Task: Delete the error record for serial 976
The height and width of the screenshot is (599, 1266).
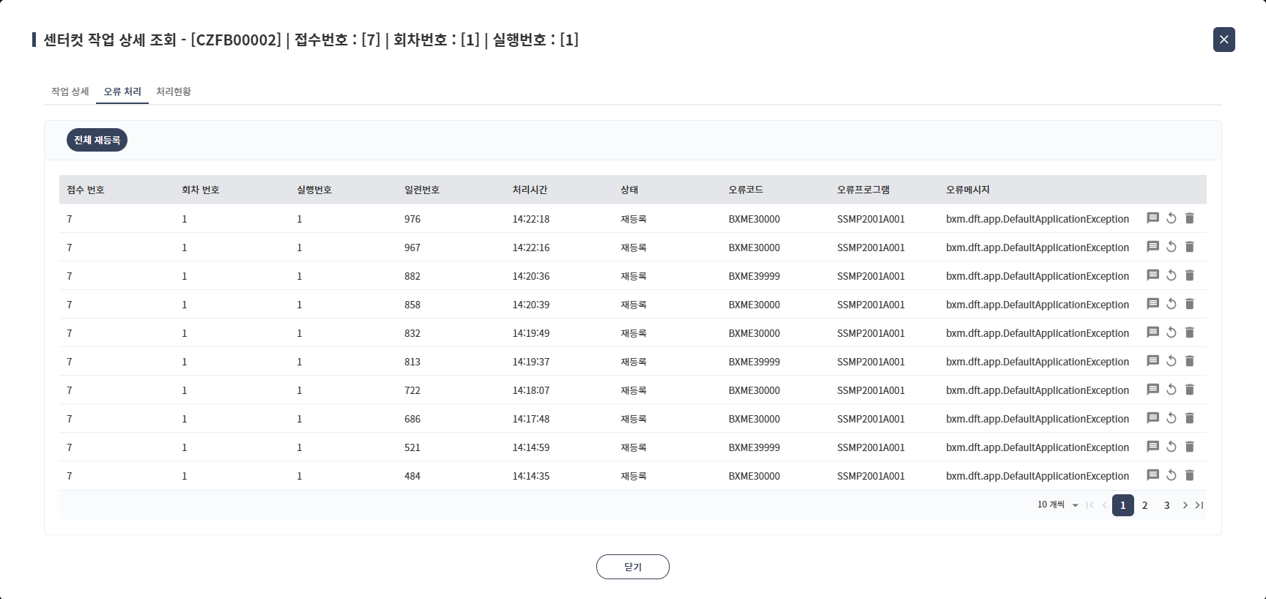Action: (x=1188, y=218)
